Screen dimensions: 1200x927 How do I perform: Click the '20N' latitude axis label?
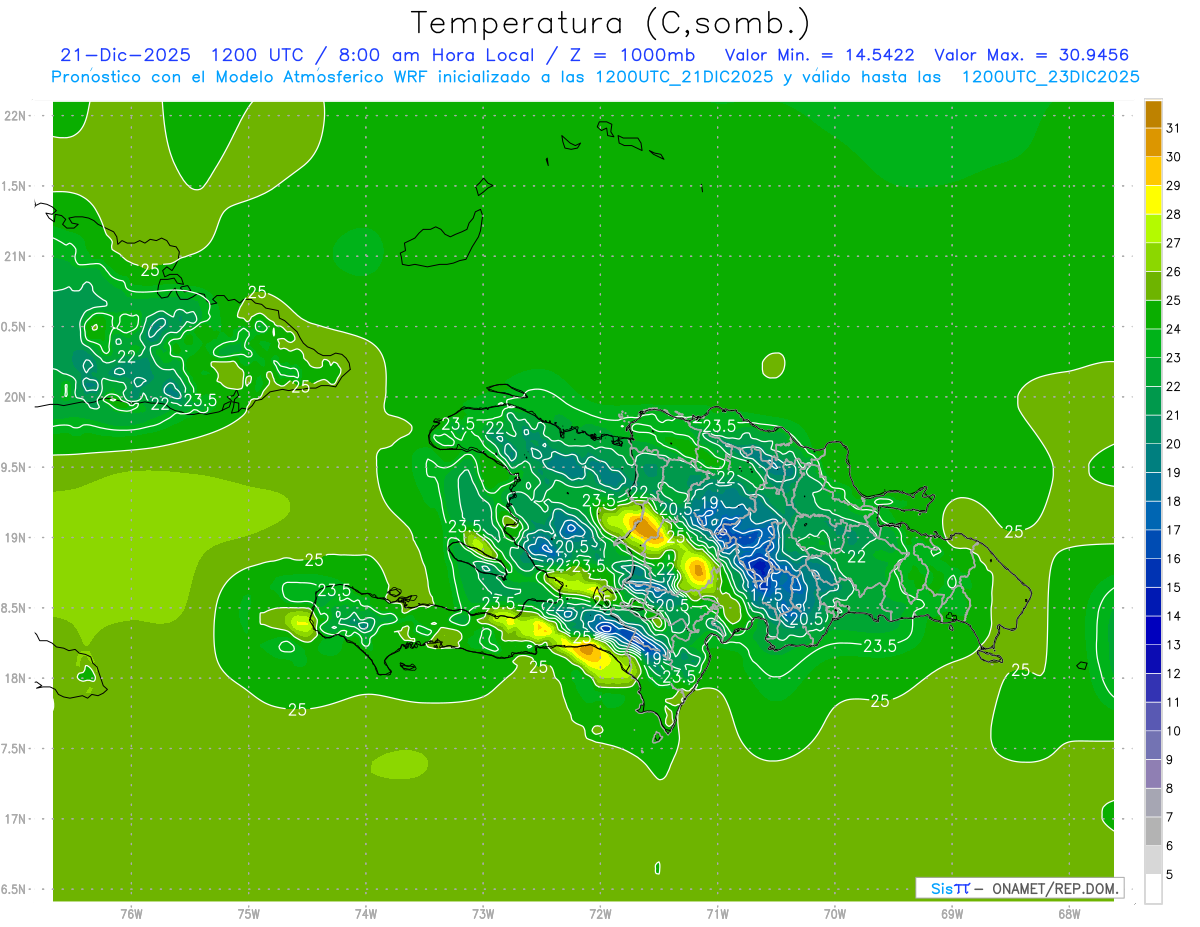[15, 397]
